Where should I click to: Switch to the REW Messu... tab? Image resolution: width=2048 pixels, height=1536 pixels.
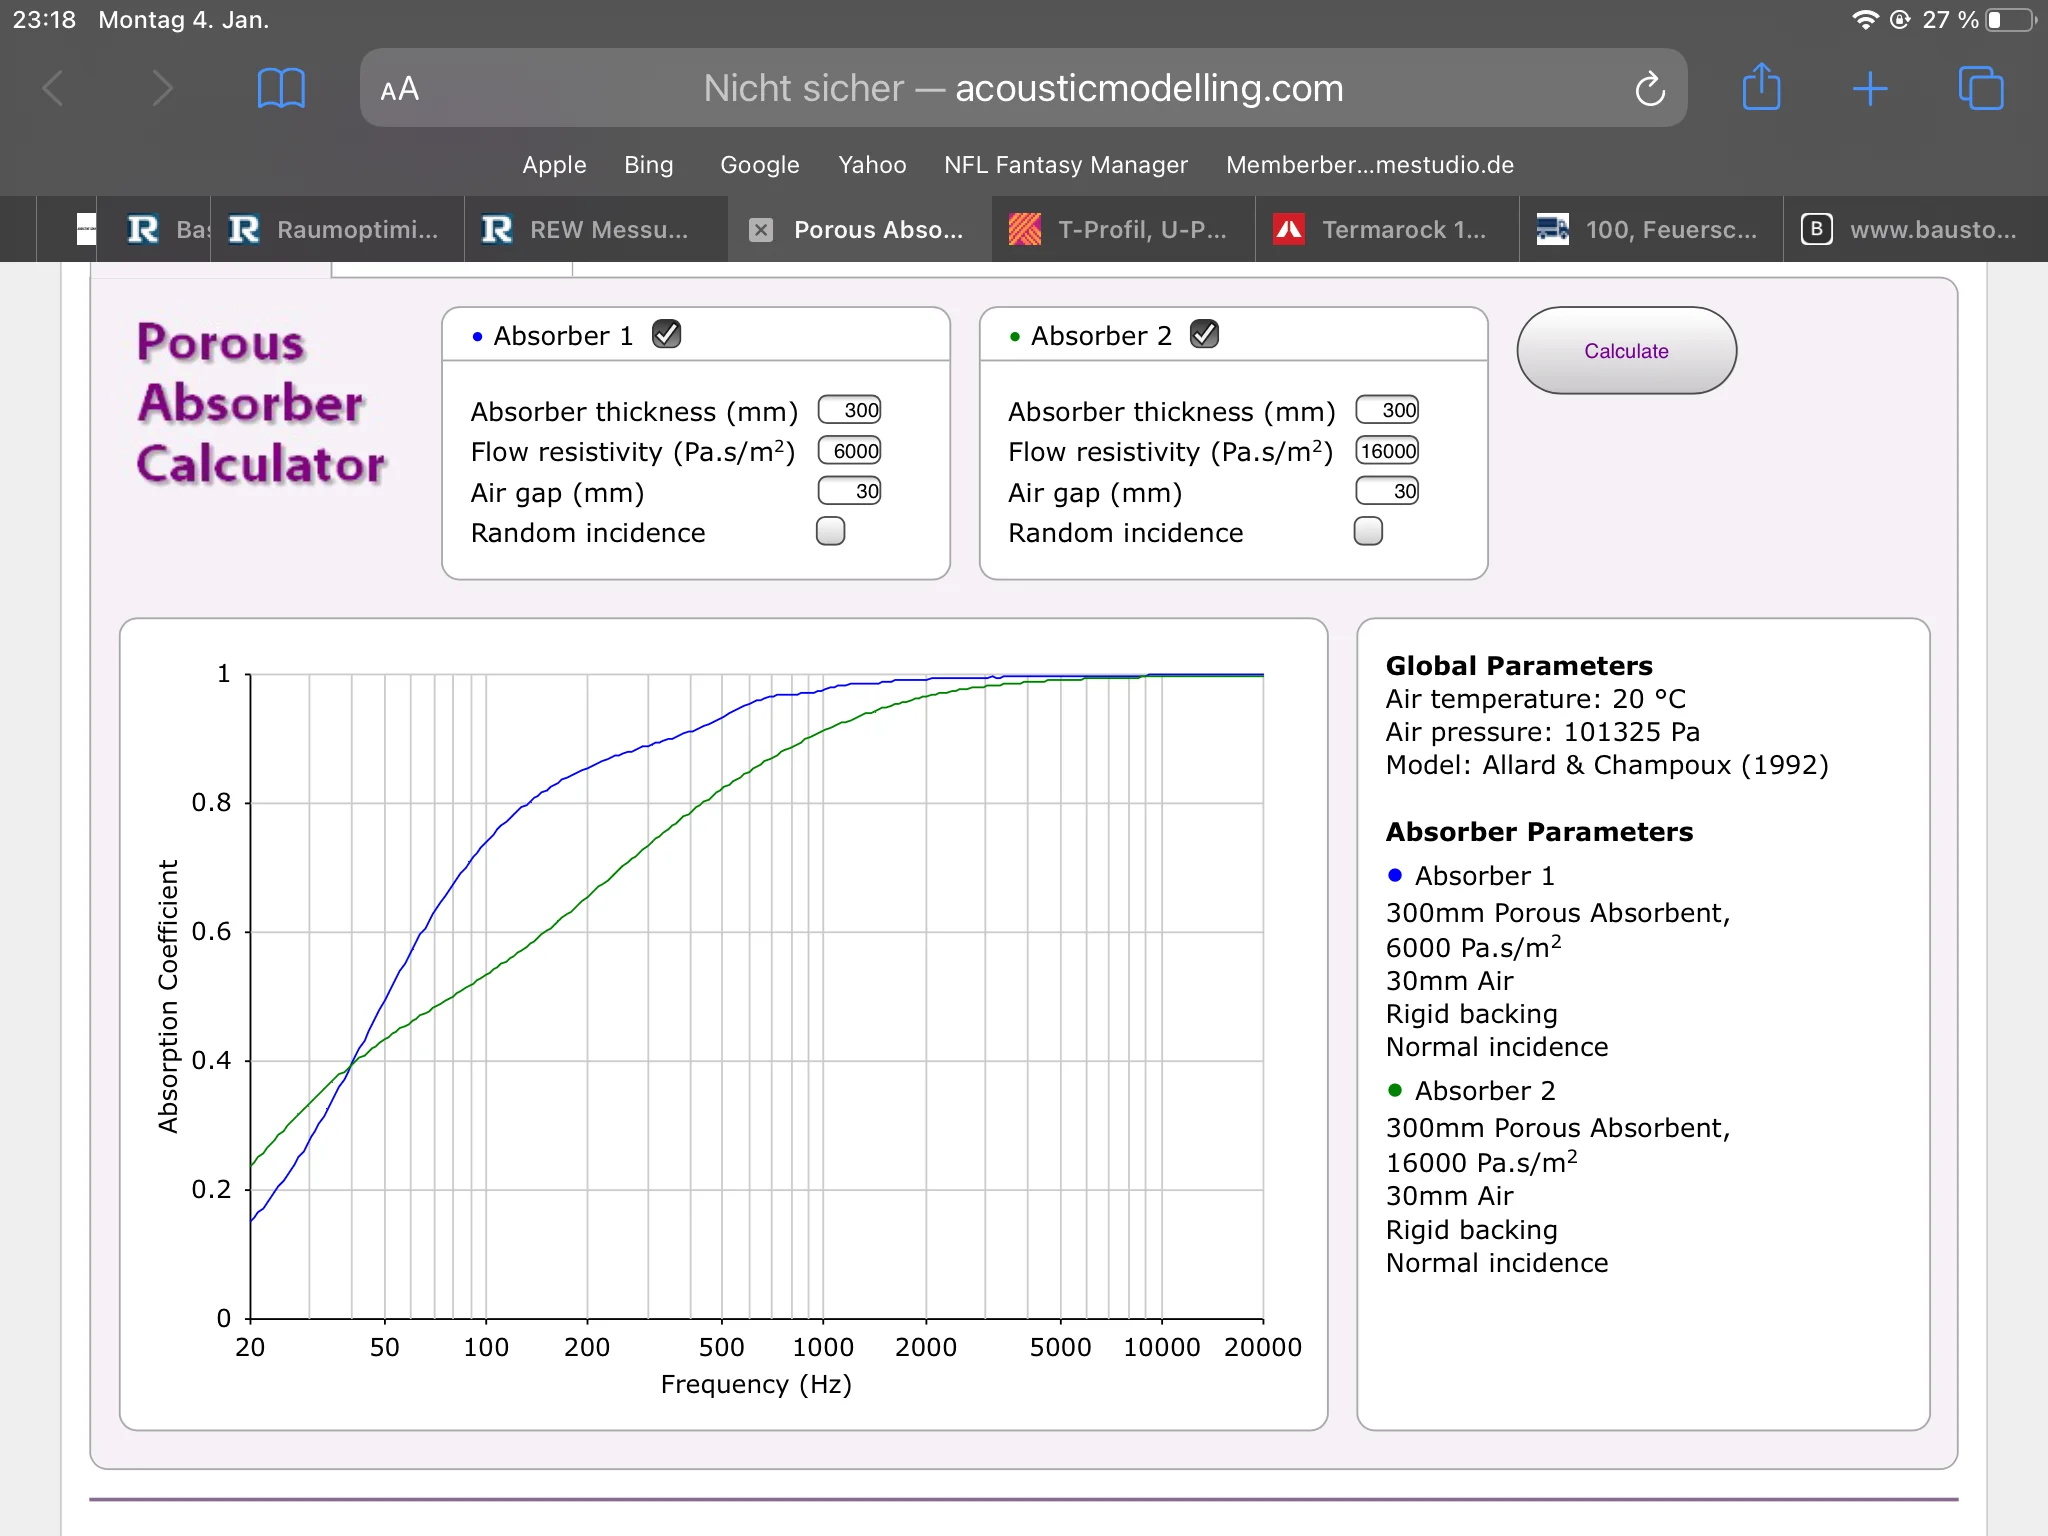[596, 229]
